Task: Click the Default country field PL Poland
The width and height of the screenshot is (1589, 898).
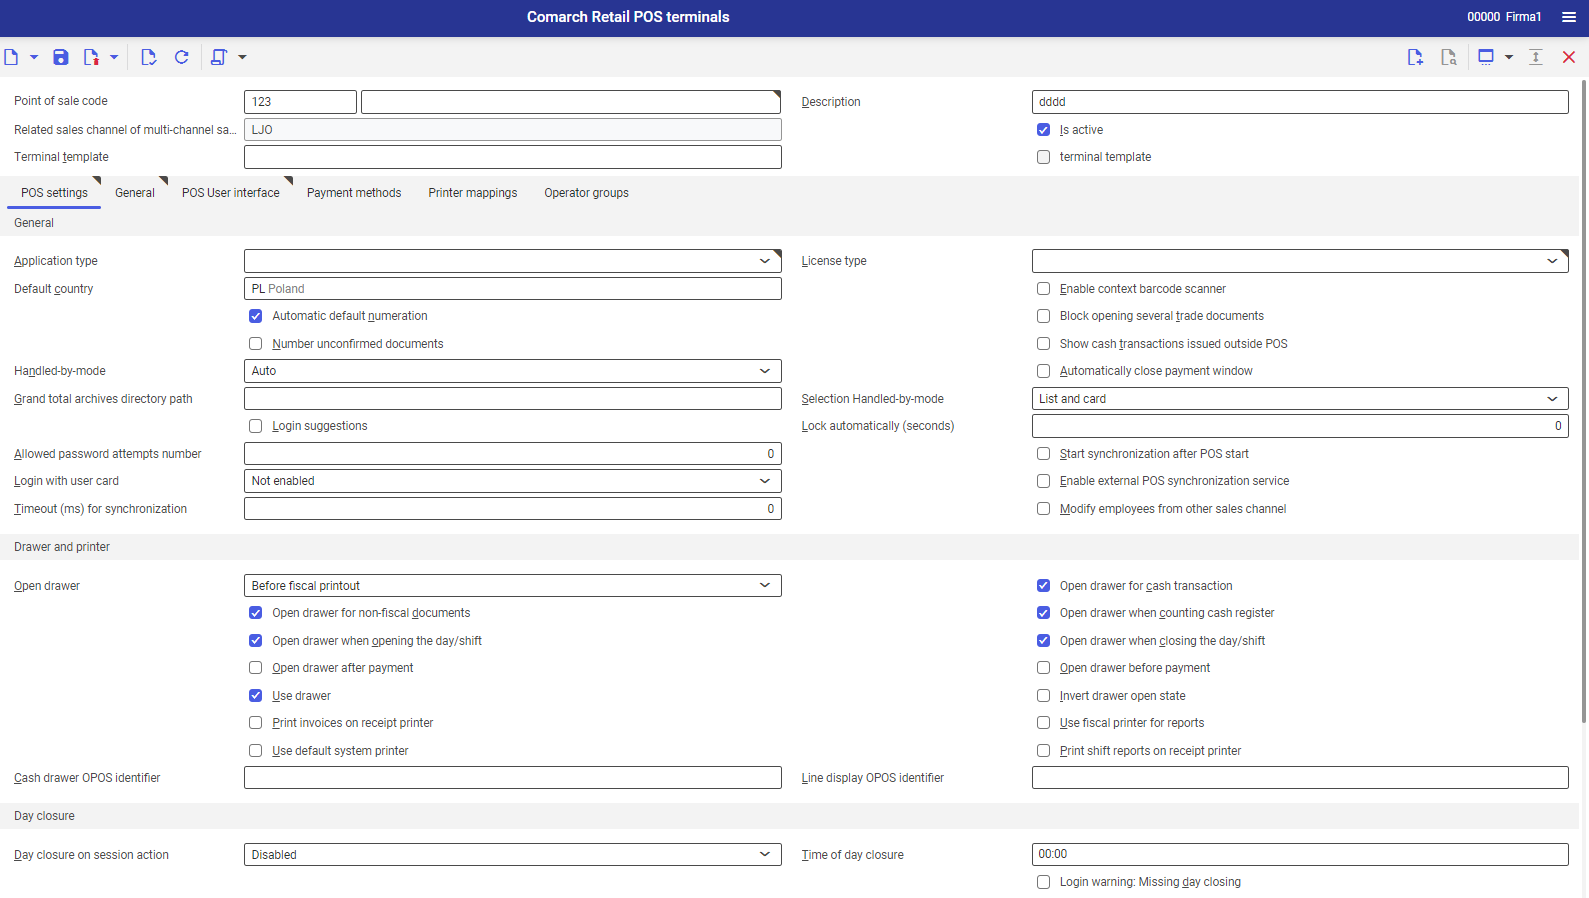Action: coord(513,289)
